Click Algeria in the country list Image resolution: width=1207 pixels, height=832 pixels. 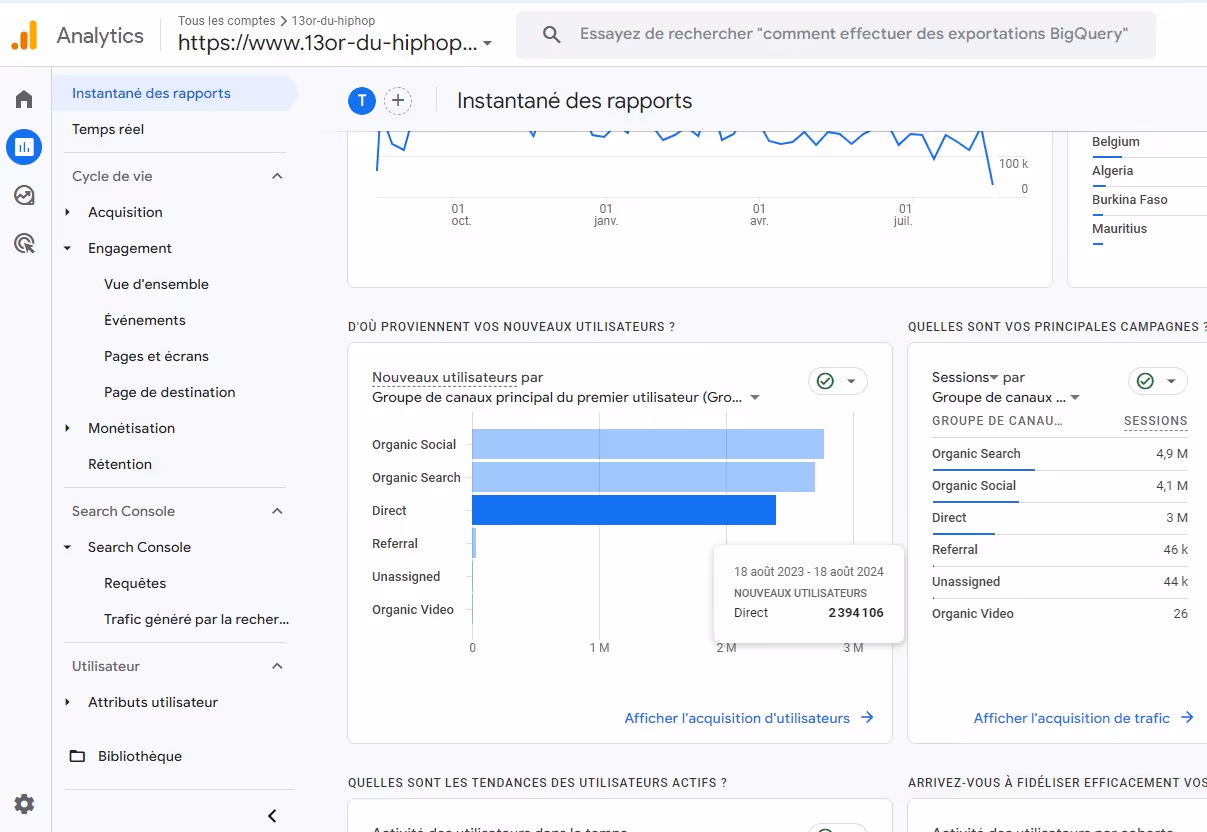pyautogui.click(x=1112, y=170)
